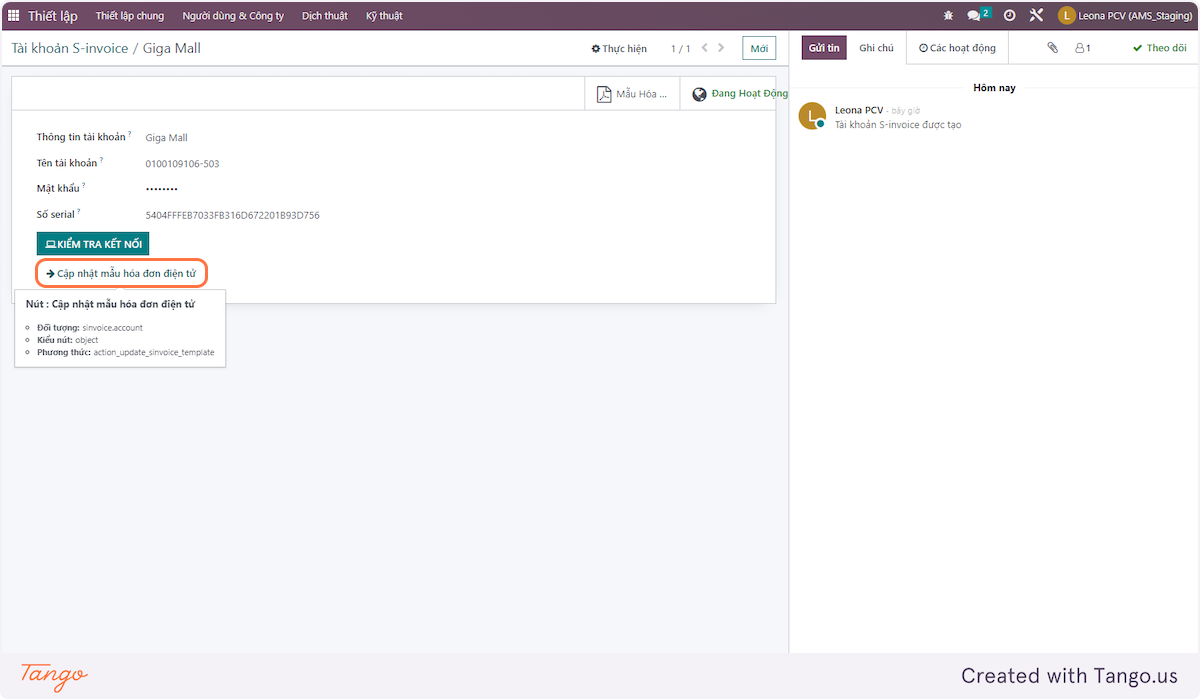
Task: Go to Tài khoản S-invoice breadcrumb
Action: click(x=70, y=48)
